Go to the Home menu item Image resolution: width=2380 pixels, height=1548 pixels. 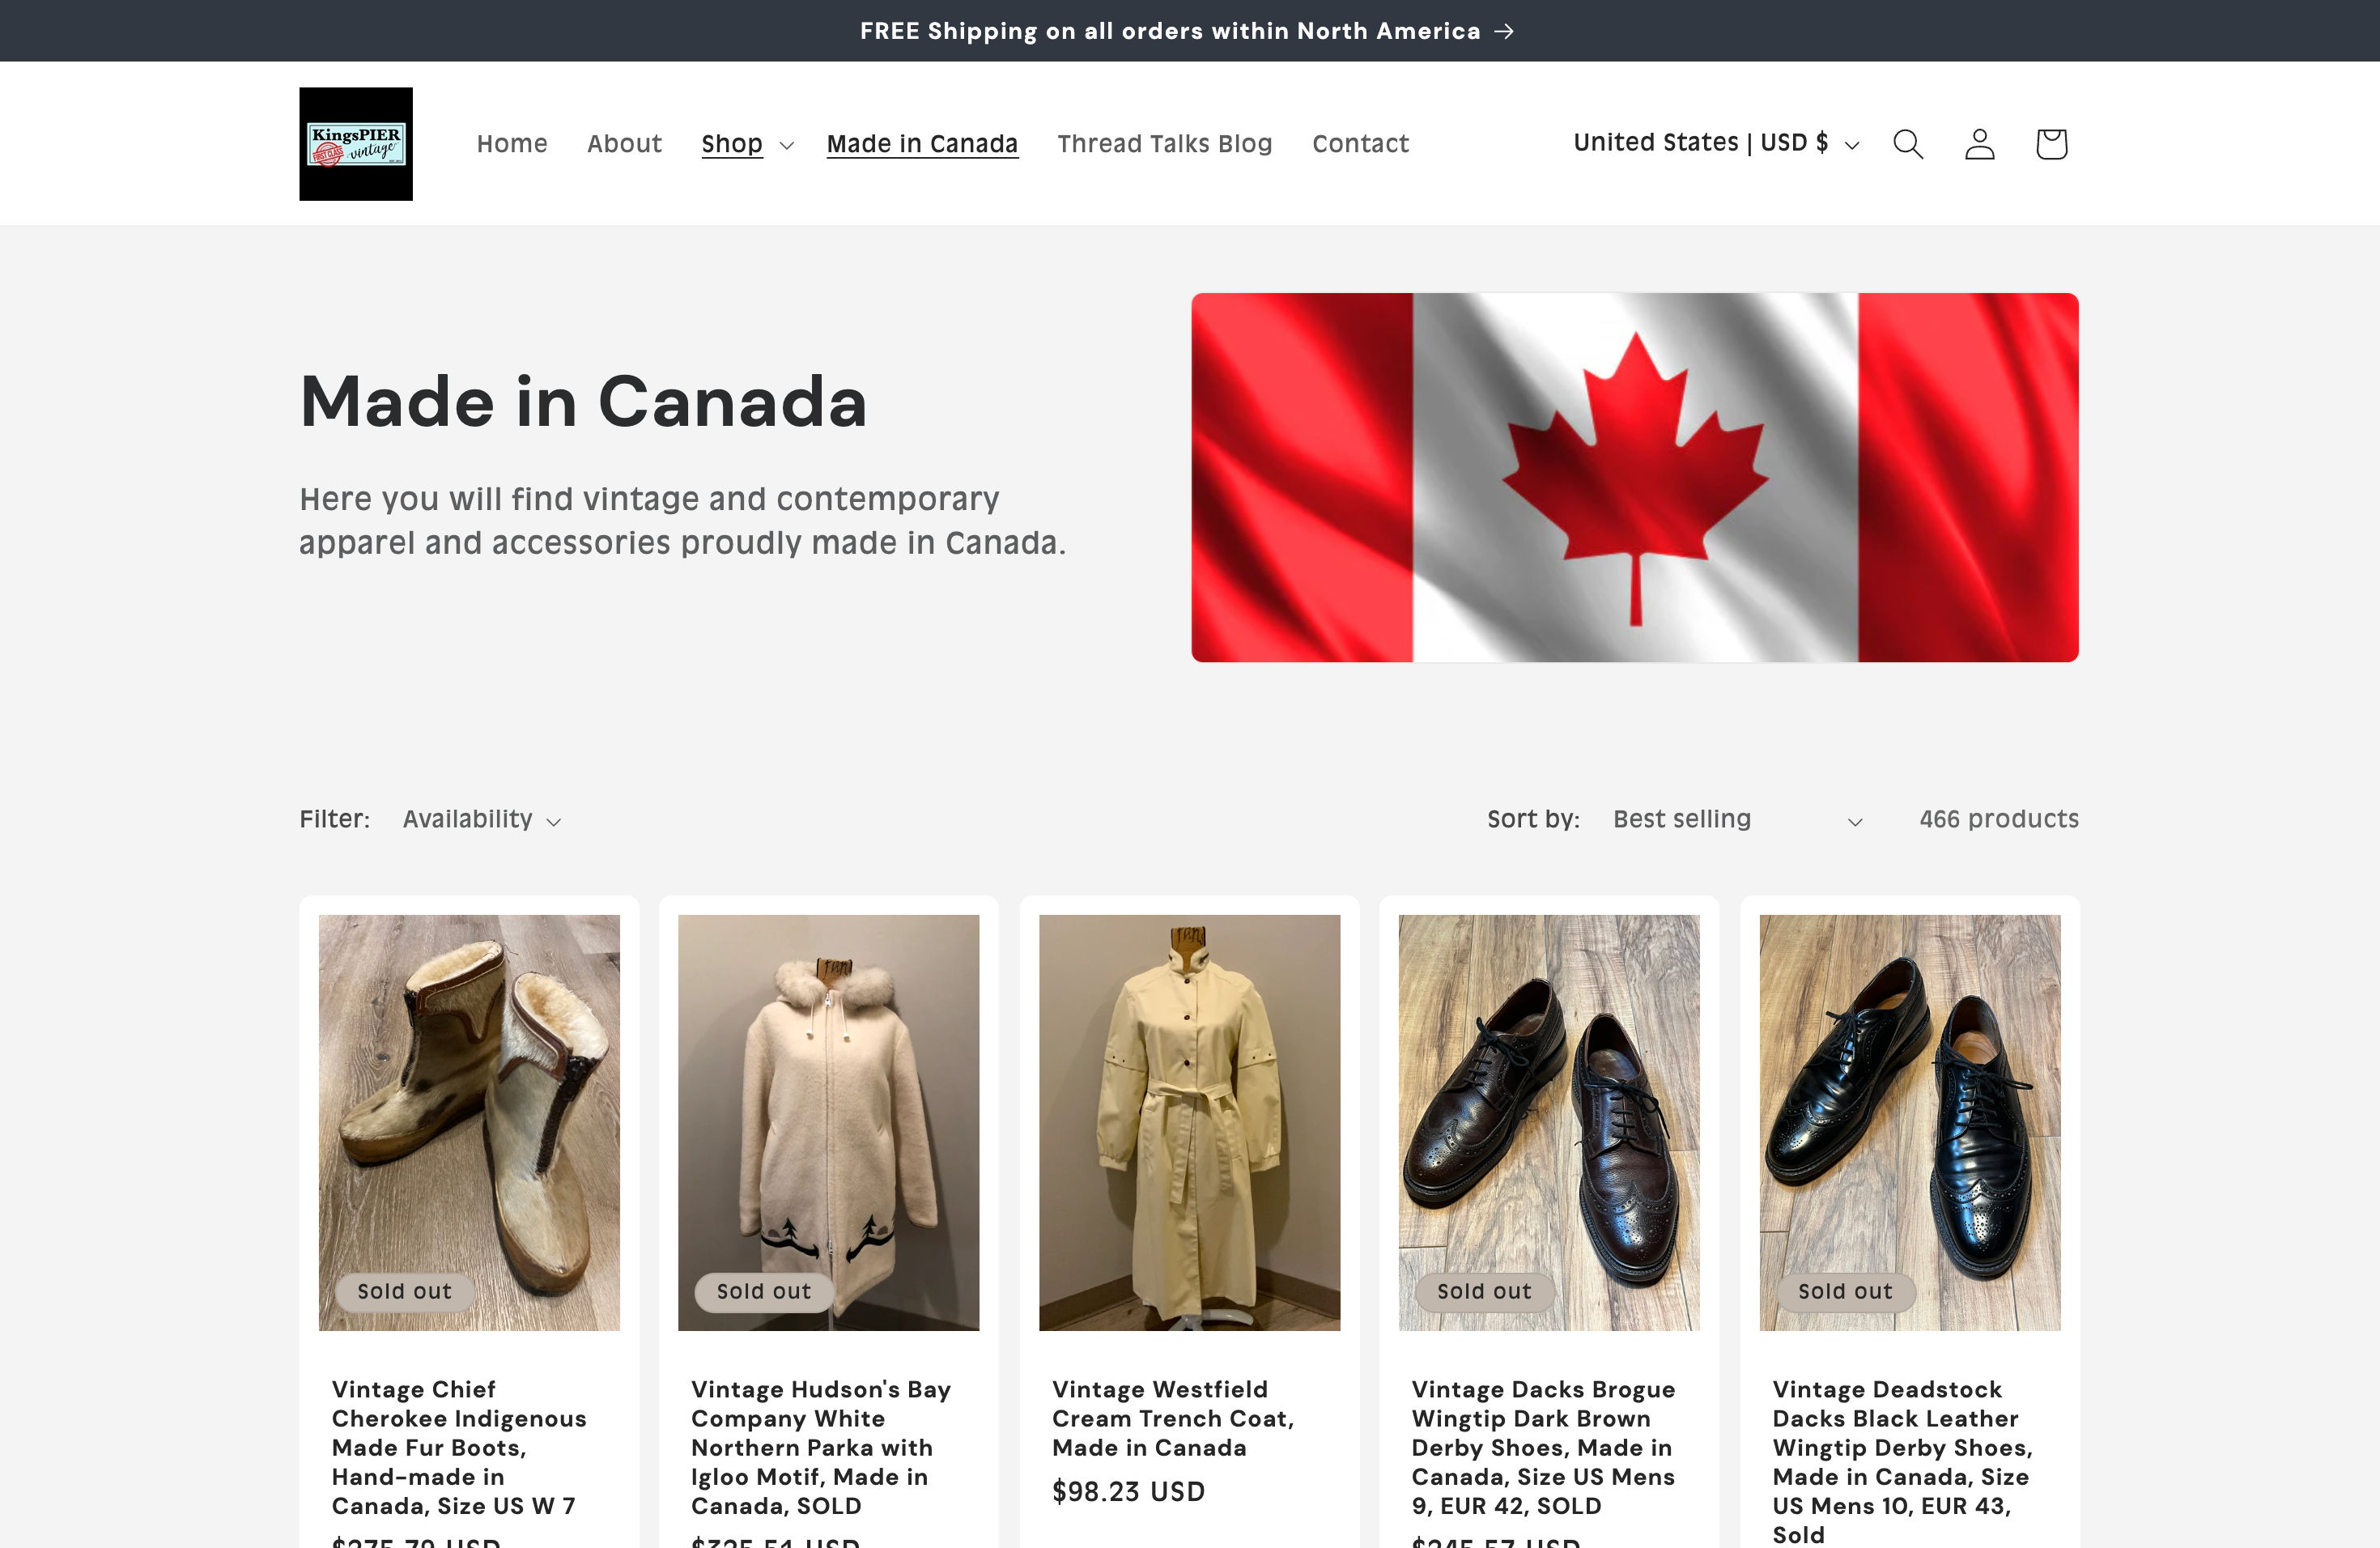click(512, 144)
